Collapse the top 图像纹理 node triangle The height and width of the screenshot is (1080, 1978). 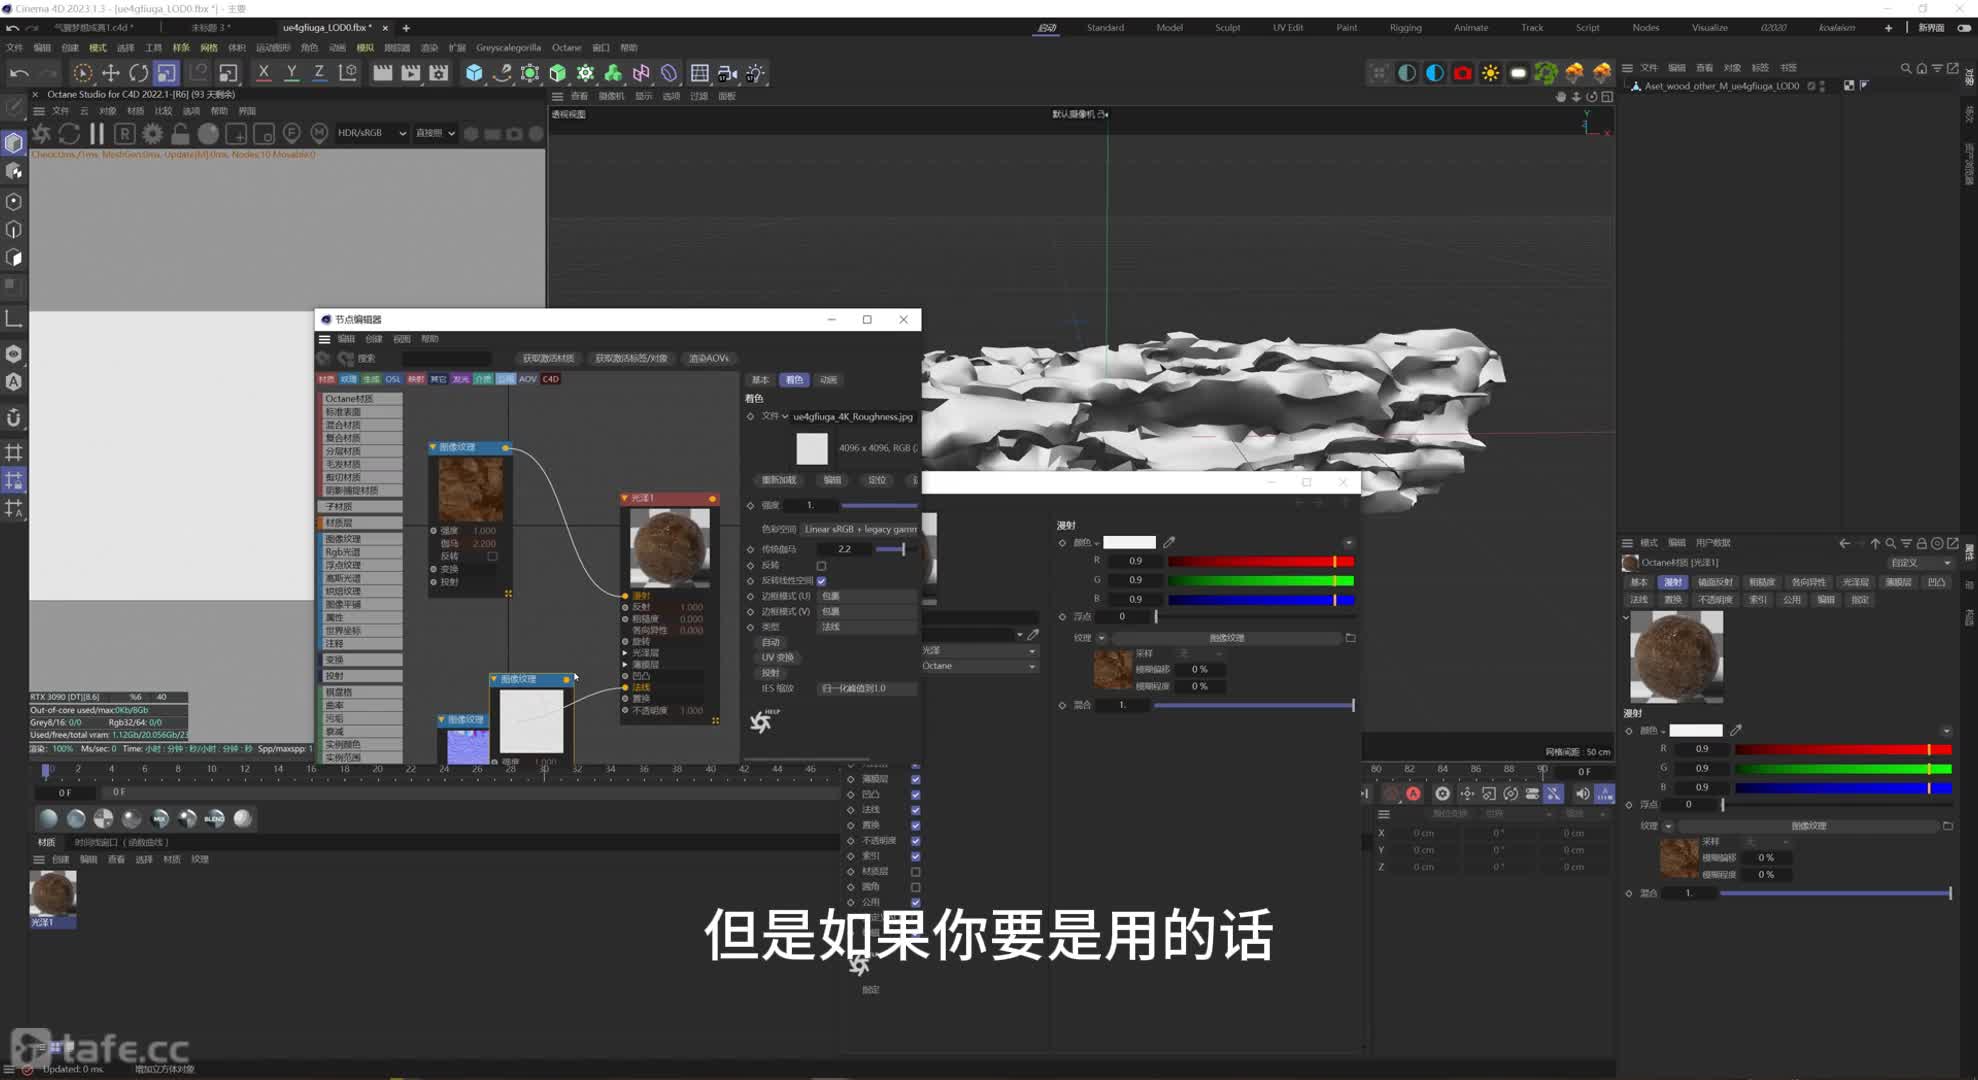click(433, 447)
